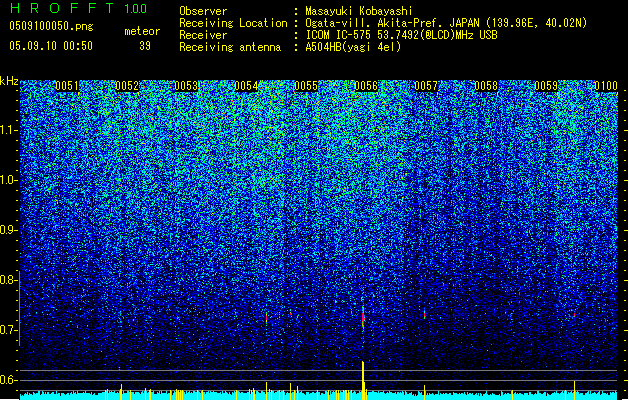Click the 0056 time marker
This screenshot has height=400, width=629.
[x=366, y=86]
